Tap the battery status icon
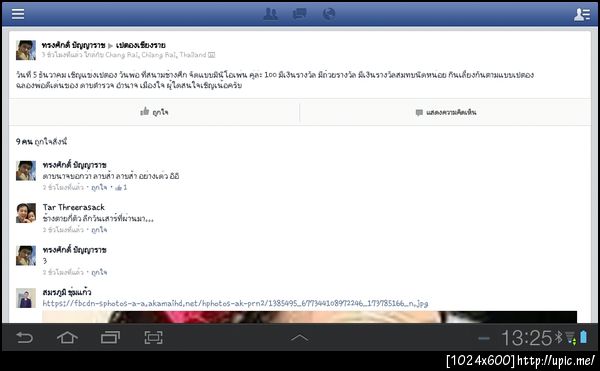The width and height of the screenshot is (600, 371). 584,337
